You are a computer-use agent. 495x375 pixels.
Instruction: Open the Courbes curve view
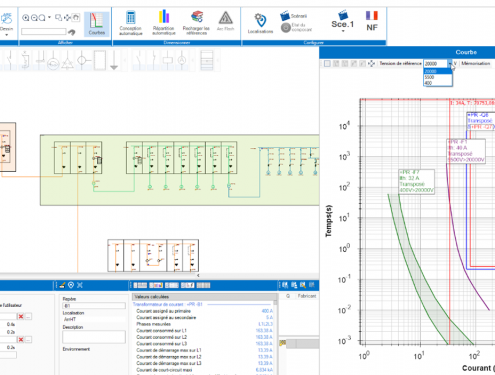click(x=96, y=24)
